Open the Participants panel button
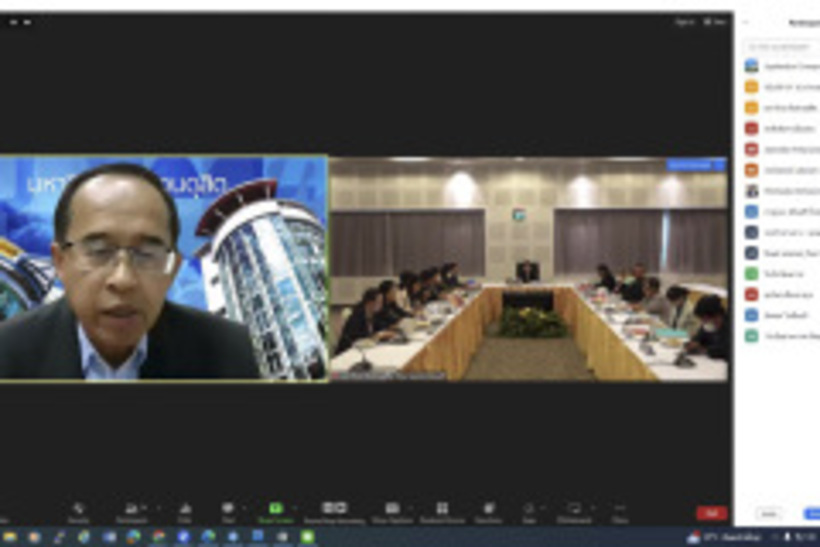 click(131, 512)
